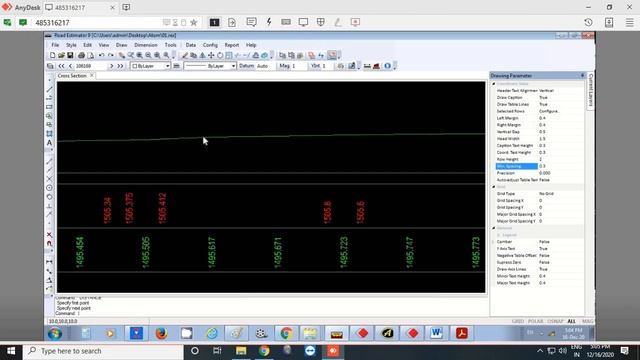Click the AnyDesk lightning actions icon
Screen dimensions: 640x360
point(269,22)
